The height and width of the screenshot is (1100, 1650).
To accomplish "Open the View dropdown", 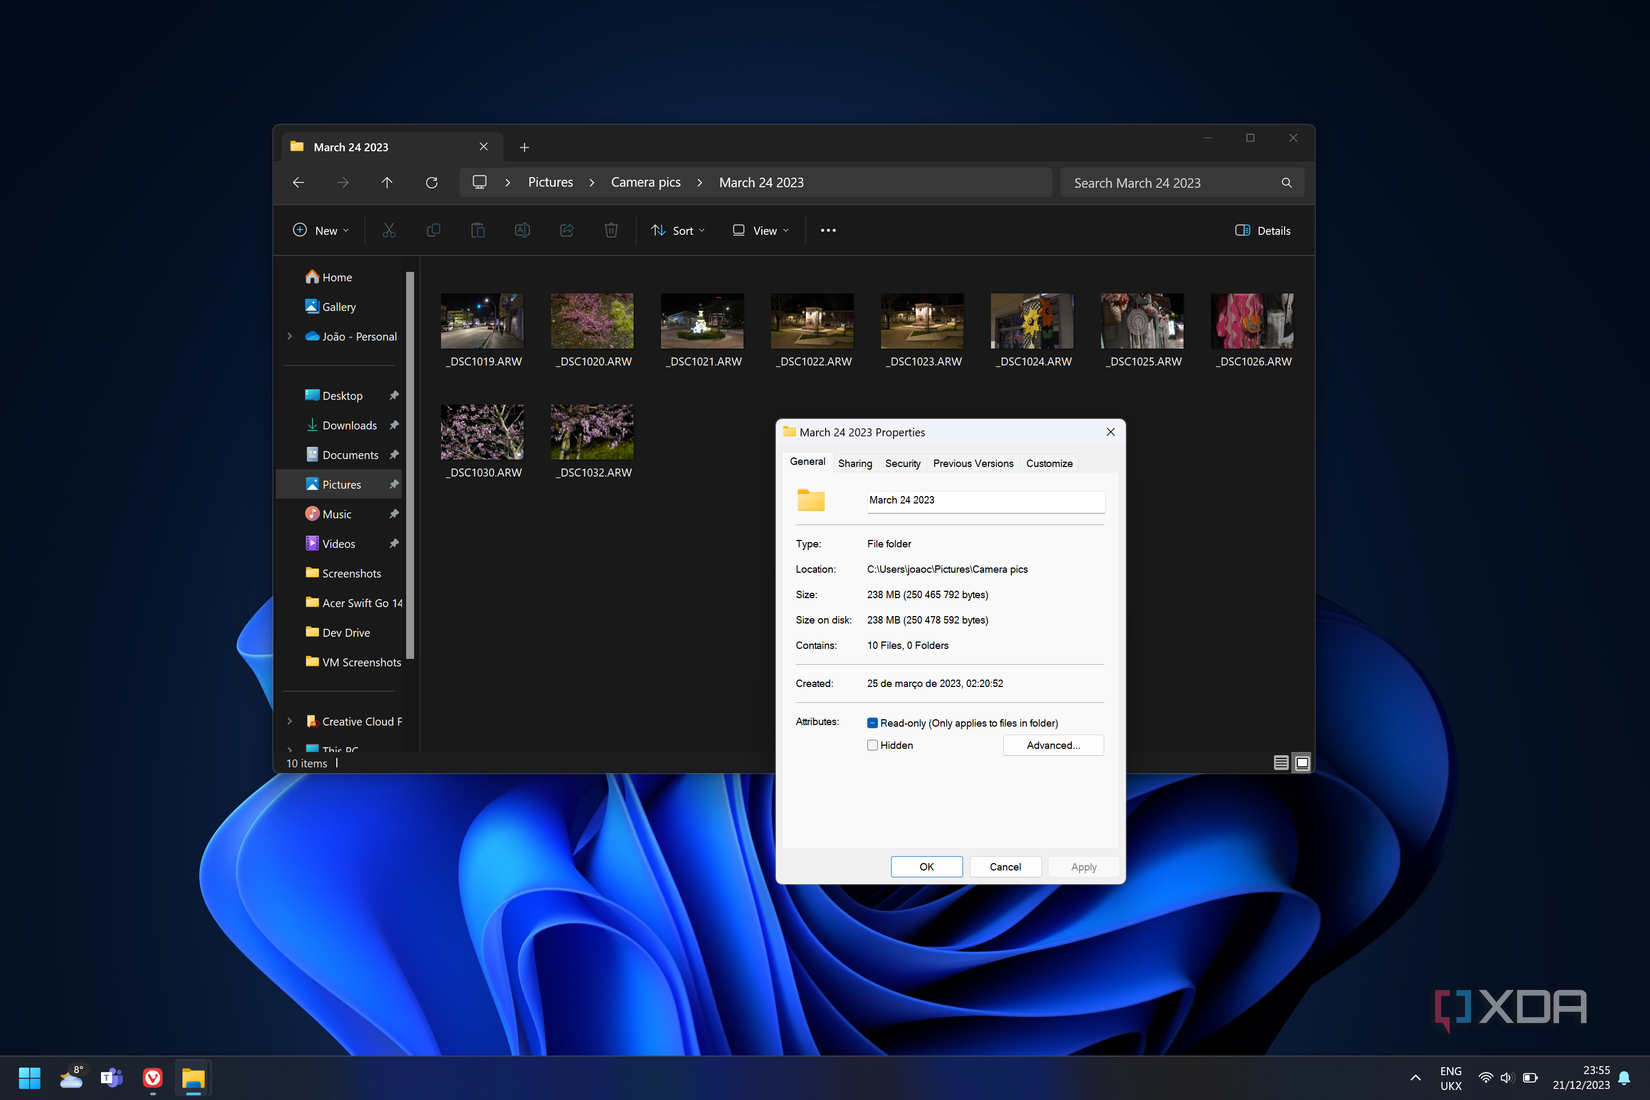I will pos(760,230).
